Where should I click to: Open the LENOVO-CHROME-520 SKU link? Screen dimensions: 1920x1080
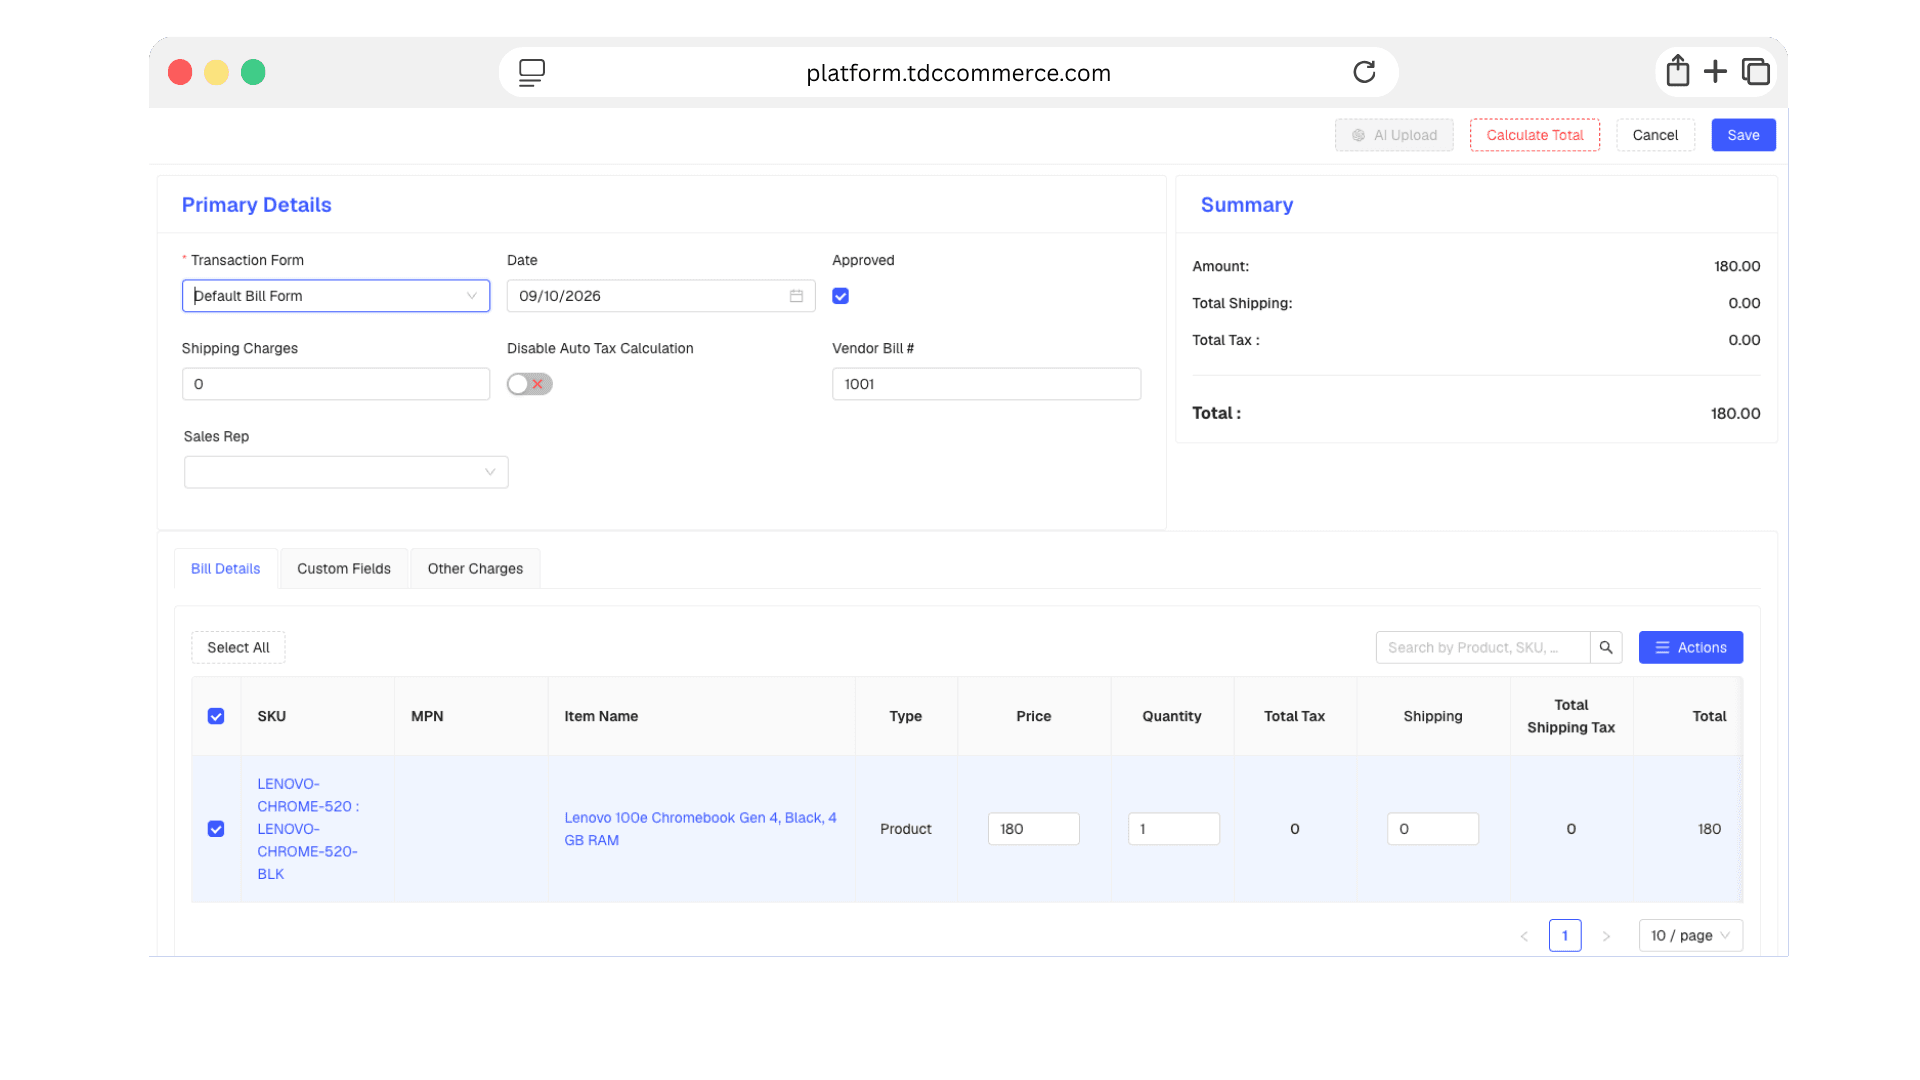tap(308, 829)
